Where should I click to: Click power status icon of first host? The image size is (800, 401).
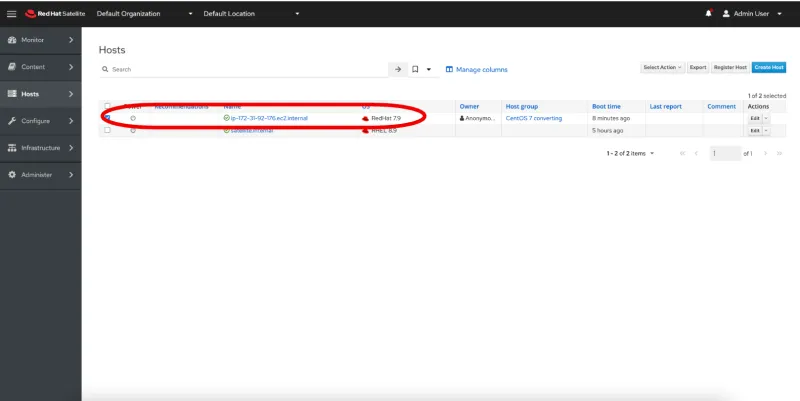[133, 118]
